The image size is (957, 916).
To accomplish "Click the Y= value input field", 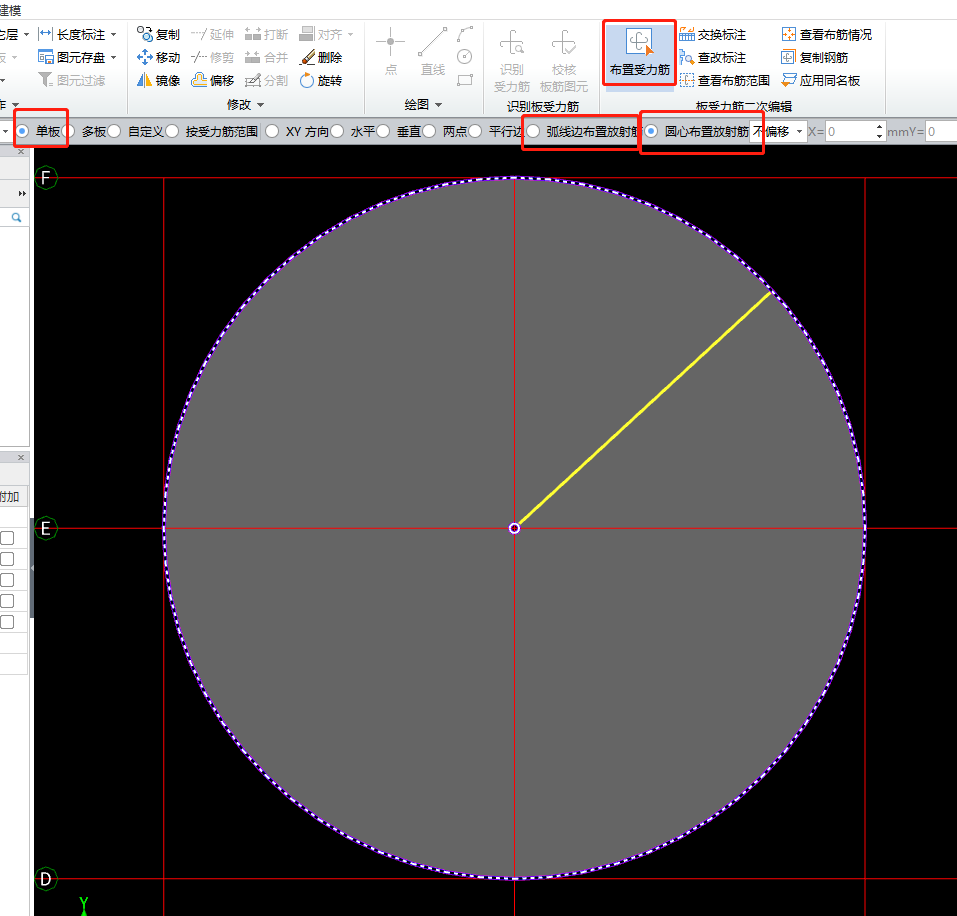I will [x=941, y=131].
